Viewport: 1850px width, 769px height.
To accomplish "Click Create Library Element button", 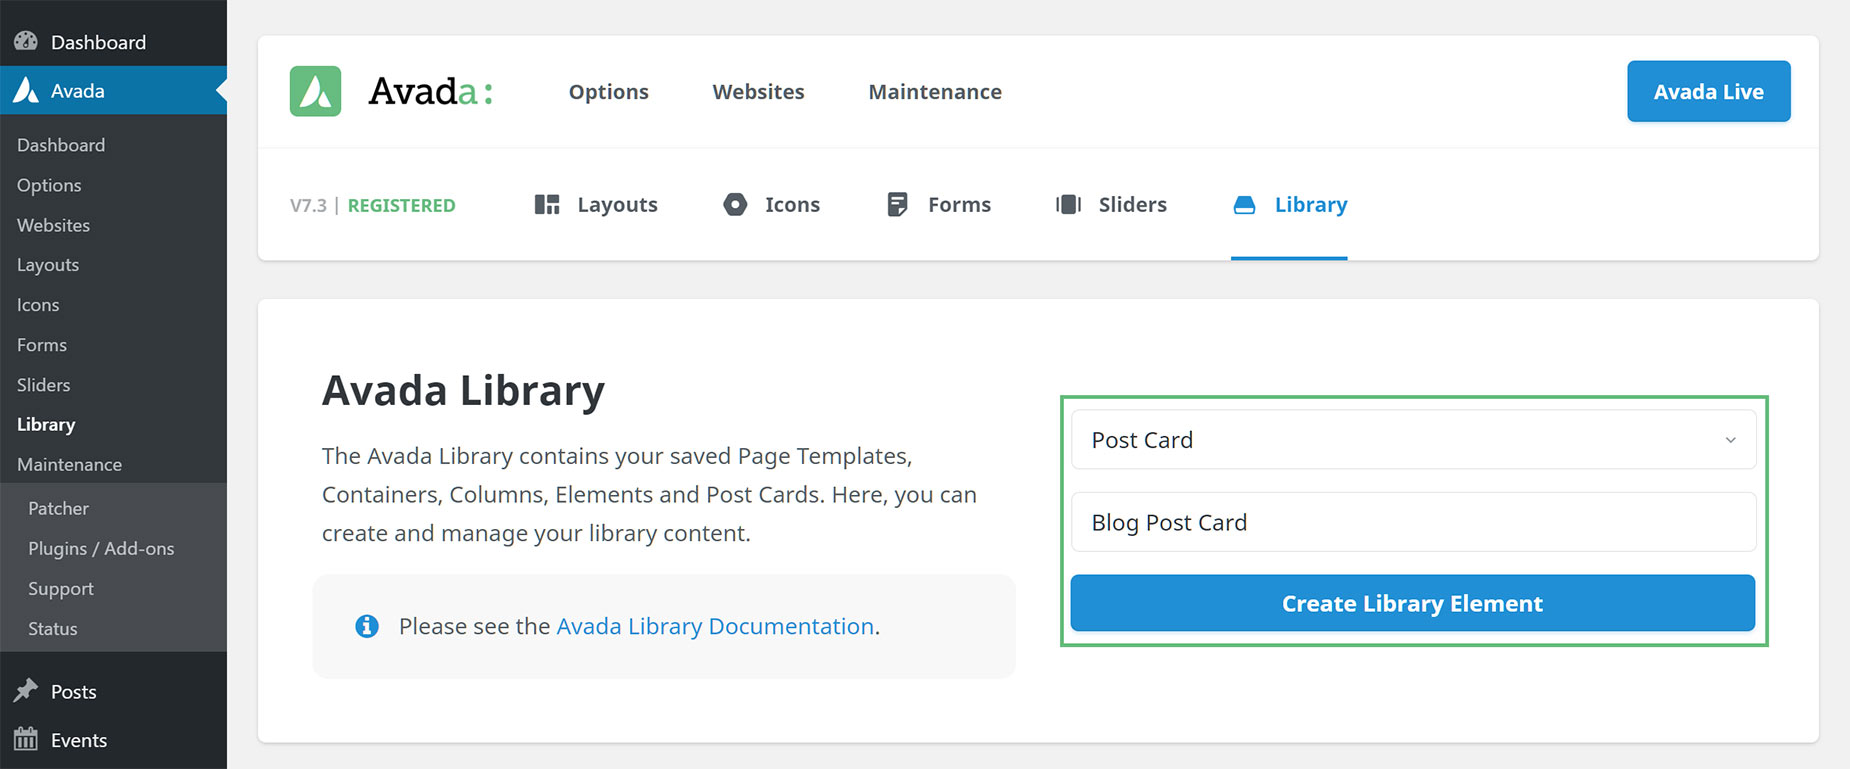I will 1412,603.
